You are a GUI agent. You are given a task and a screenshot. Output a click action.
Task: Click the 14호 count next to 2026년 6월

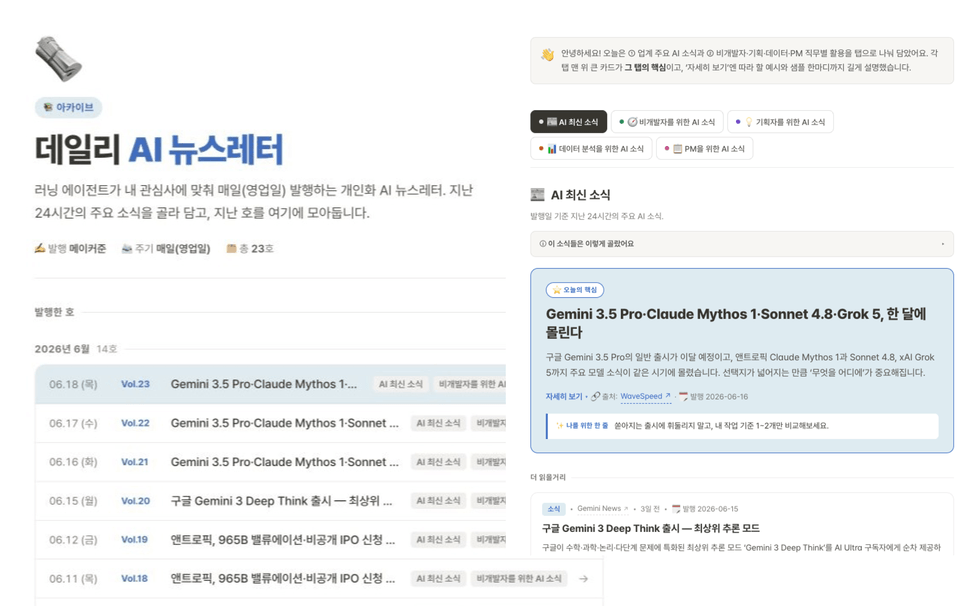click(x=107, y=349)
